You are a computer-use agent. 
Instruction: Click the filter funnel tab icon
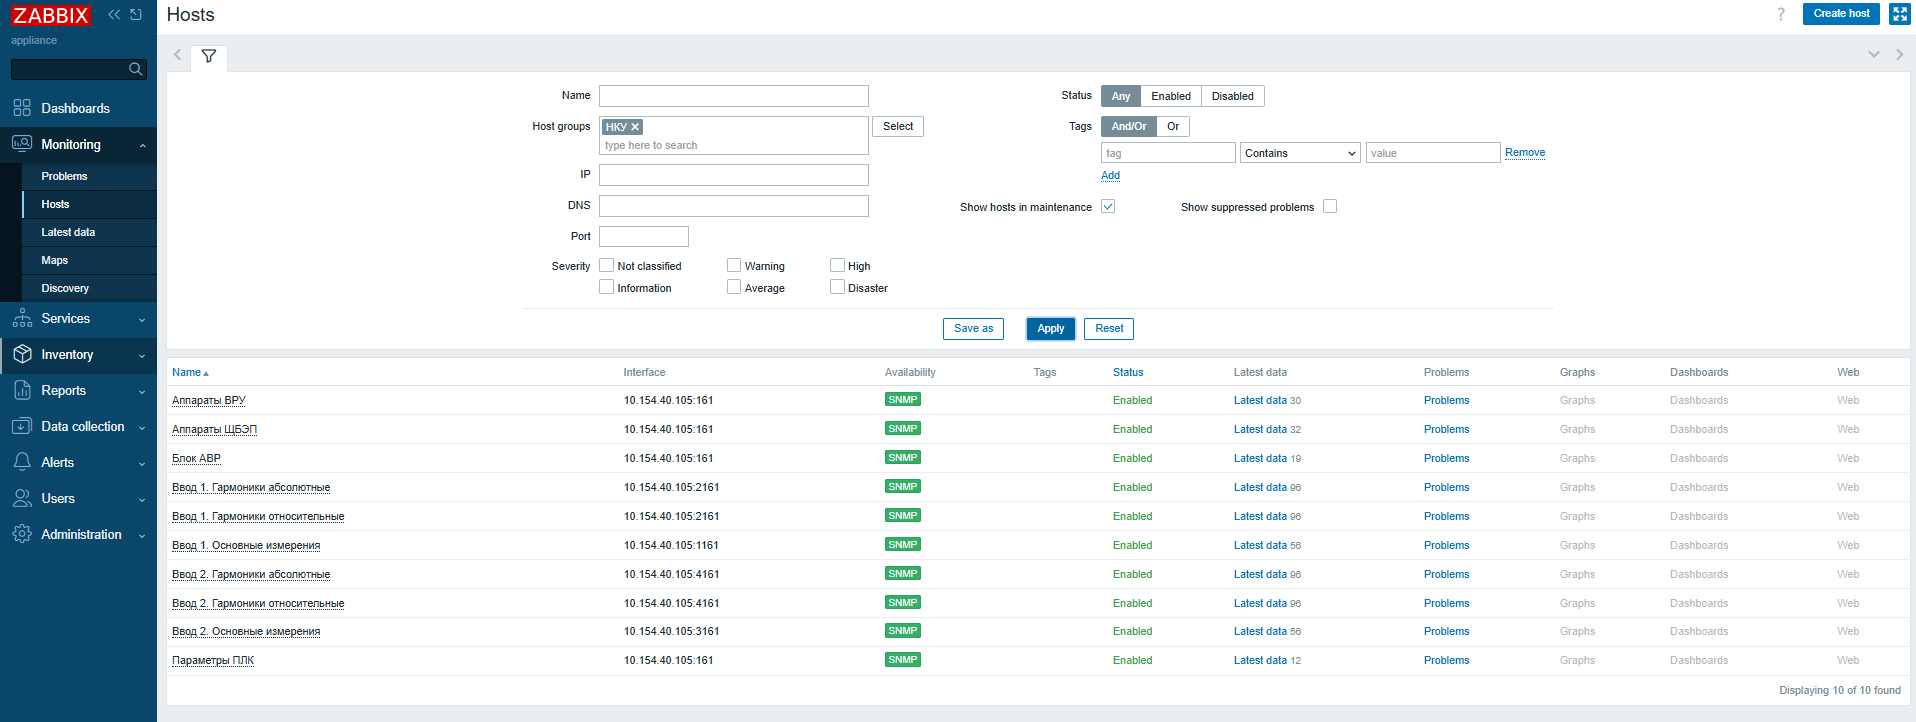coord(208,56)
